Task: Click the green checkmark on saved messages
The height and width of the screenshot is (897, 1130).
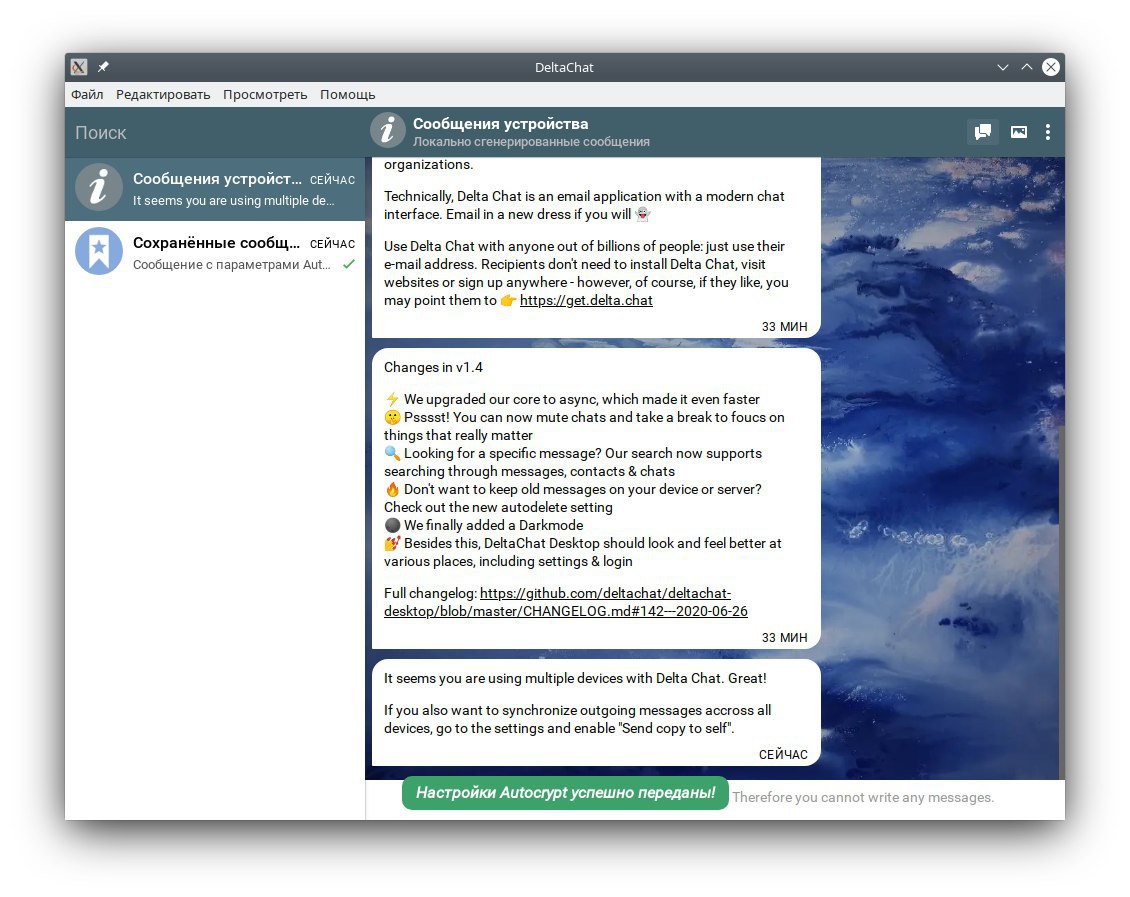Action: click(349, 264)
